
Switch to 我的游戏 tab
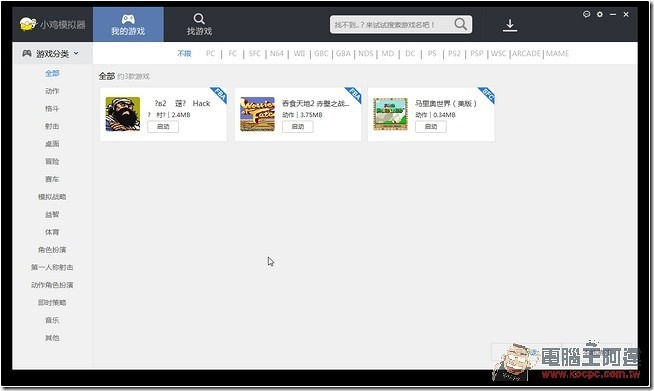coord(128,24)
